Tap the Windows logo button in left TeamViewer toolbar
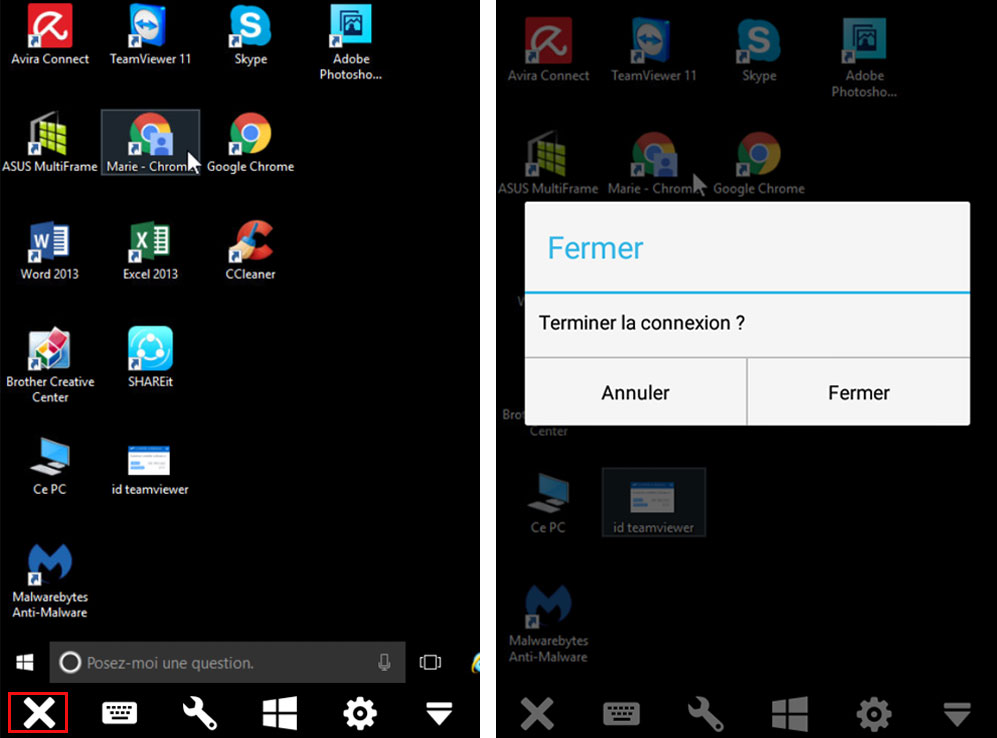Screen dimensions: 997x738 pyautogui.click(x=280, y=713)
